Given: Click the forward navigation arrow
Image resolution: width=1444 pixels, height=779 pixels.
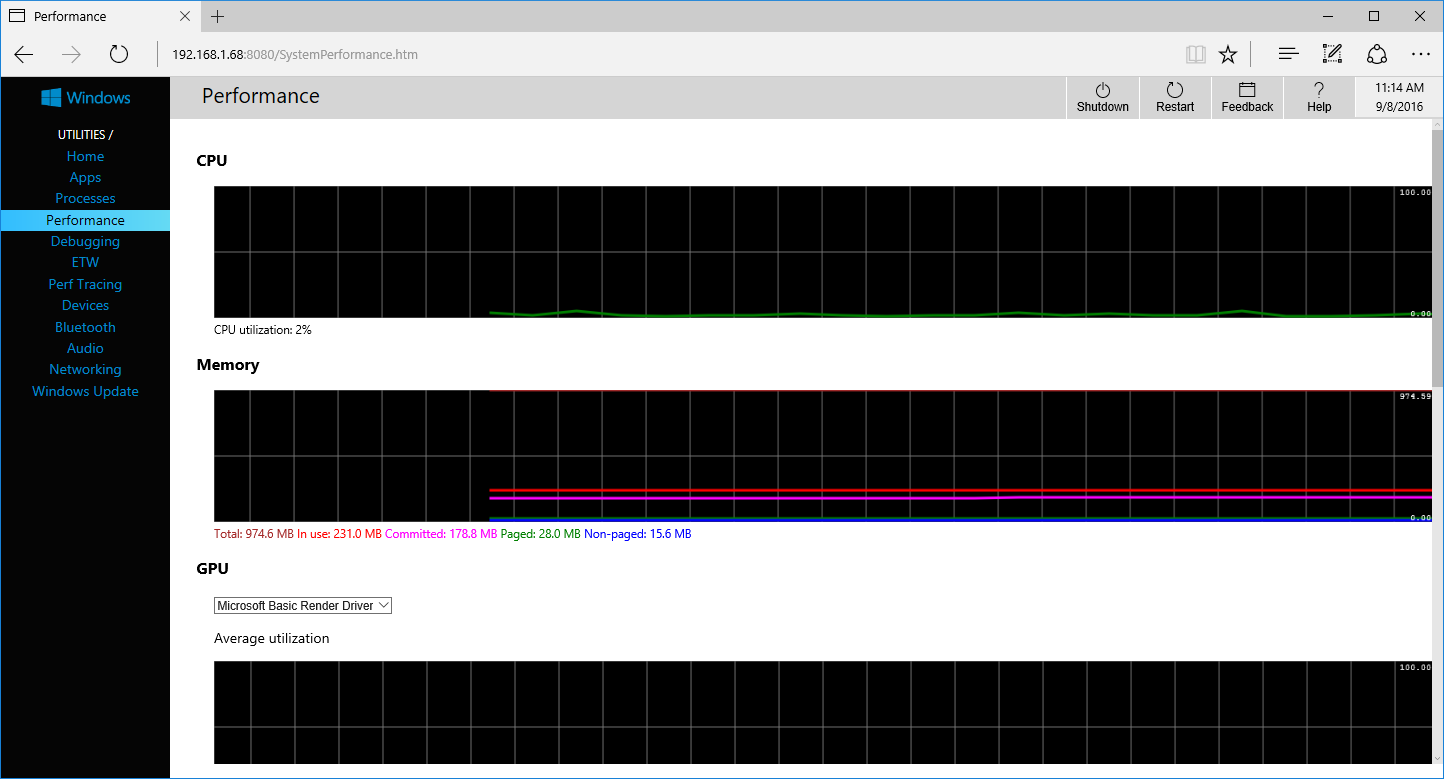Looking at the screenshot, I should (71, 54).
